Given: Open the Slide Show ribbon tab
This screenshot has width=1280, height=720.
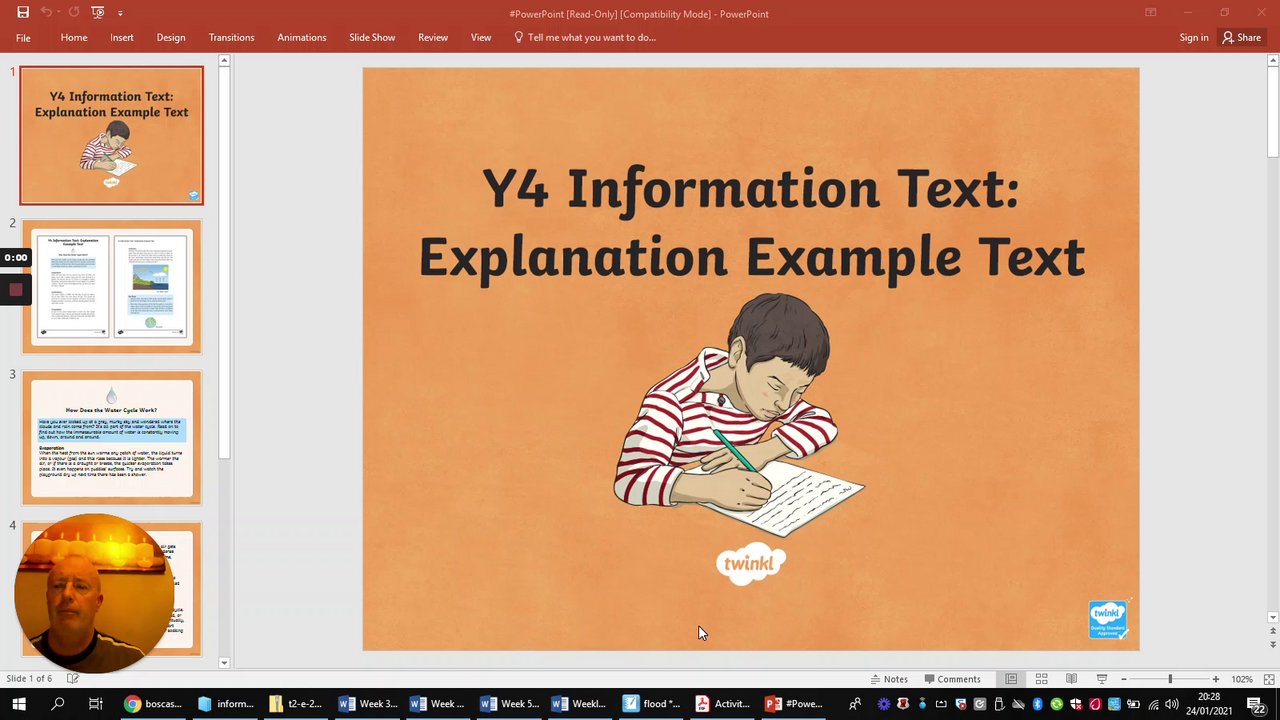Looking at the screenshot, I should point(372,37).
